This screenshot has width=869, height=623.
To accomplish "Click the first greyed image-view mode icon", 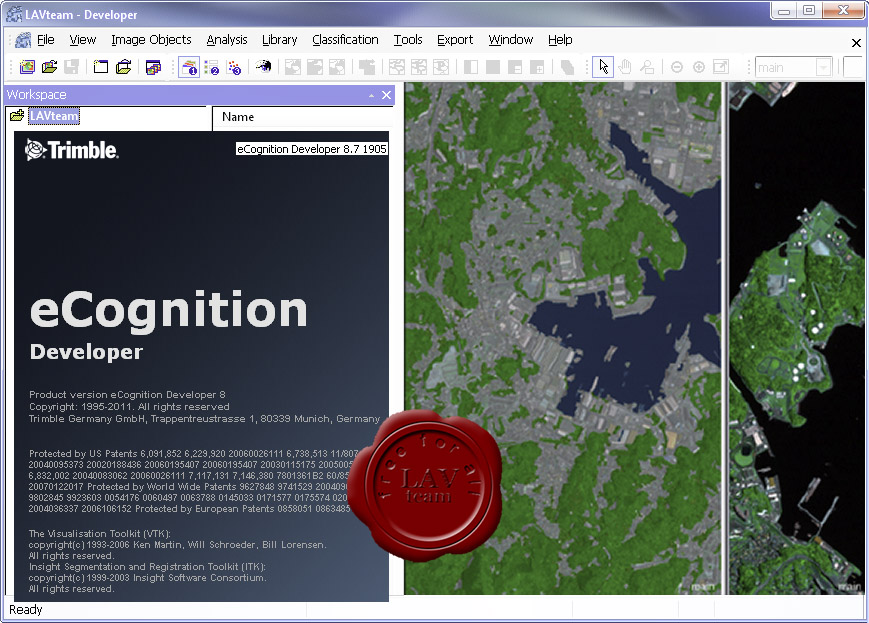I will (293, 68).
